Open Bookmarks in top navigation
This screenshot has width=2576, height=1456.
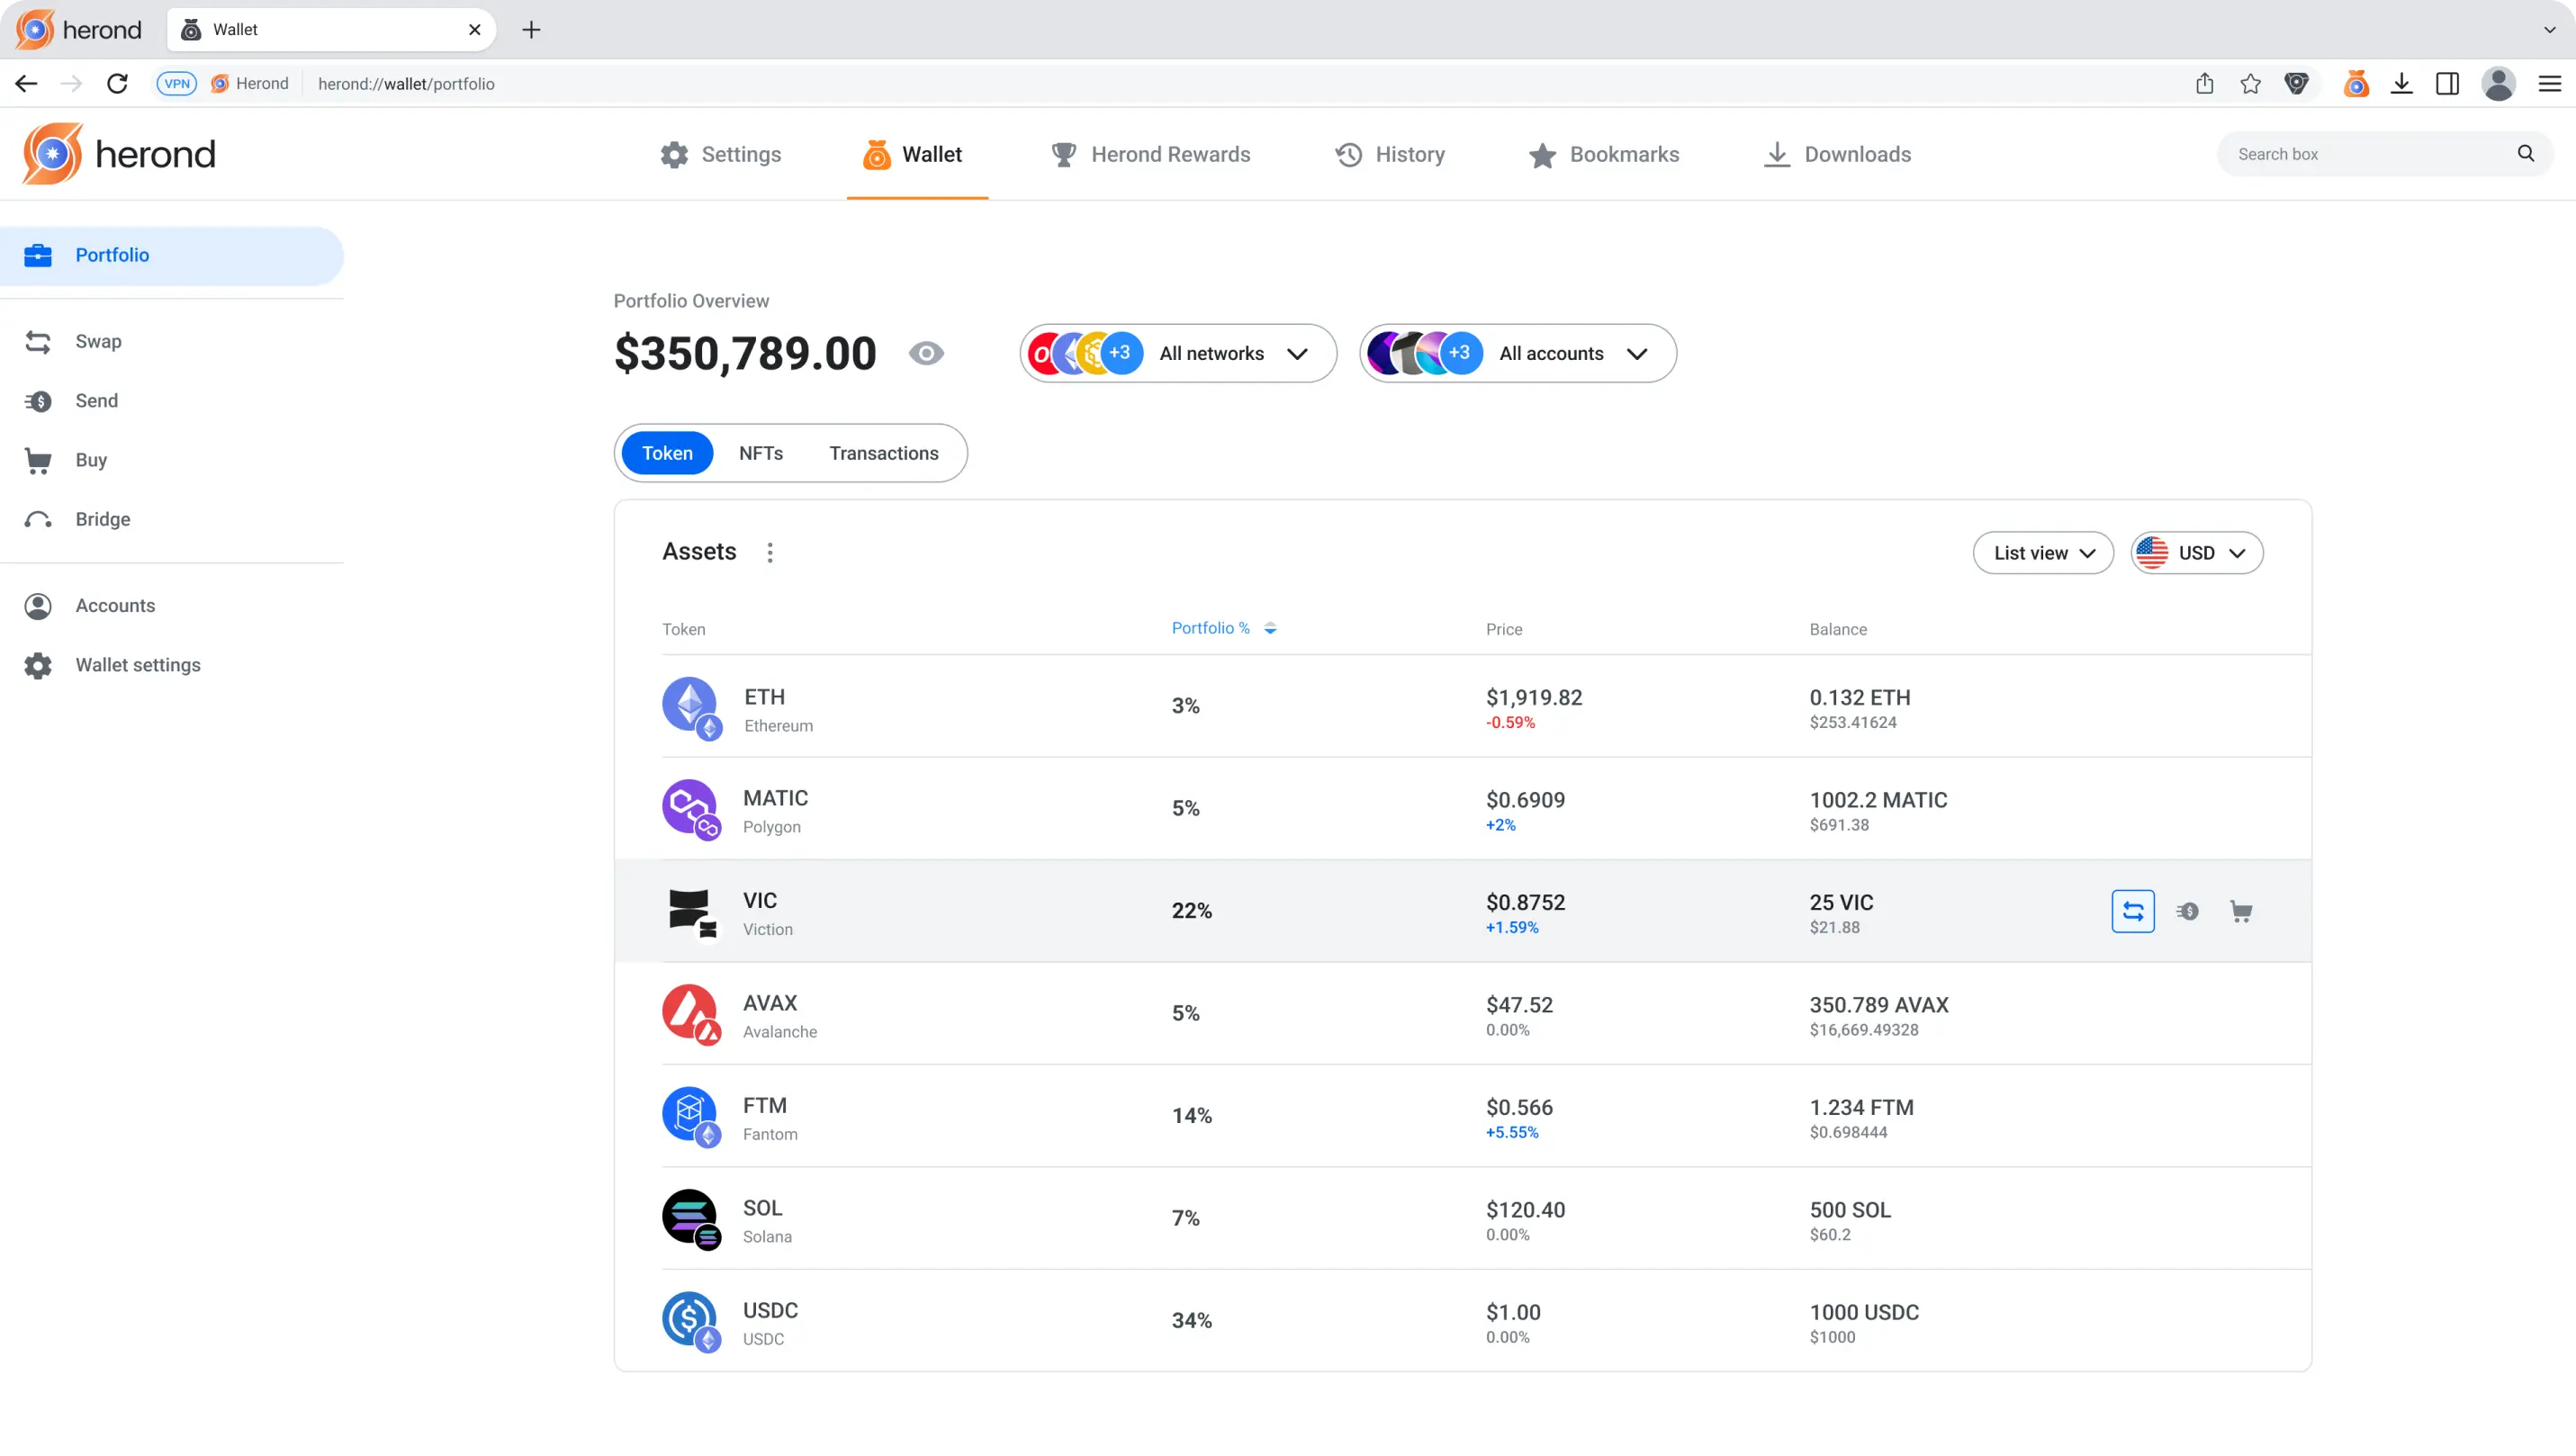tap(1604, 154)
